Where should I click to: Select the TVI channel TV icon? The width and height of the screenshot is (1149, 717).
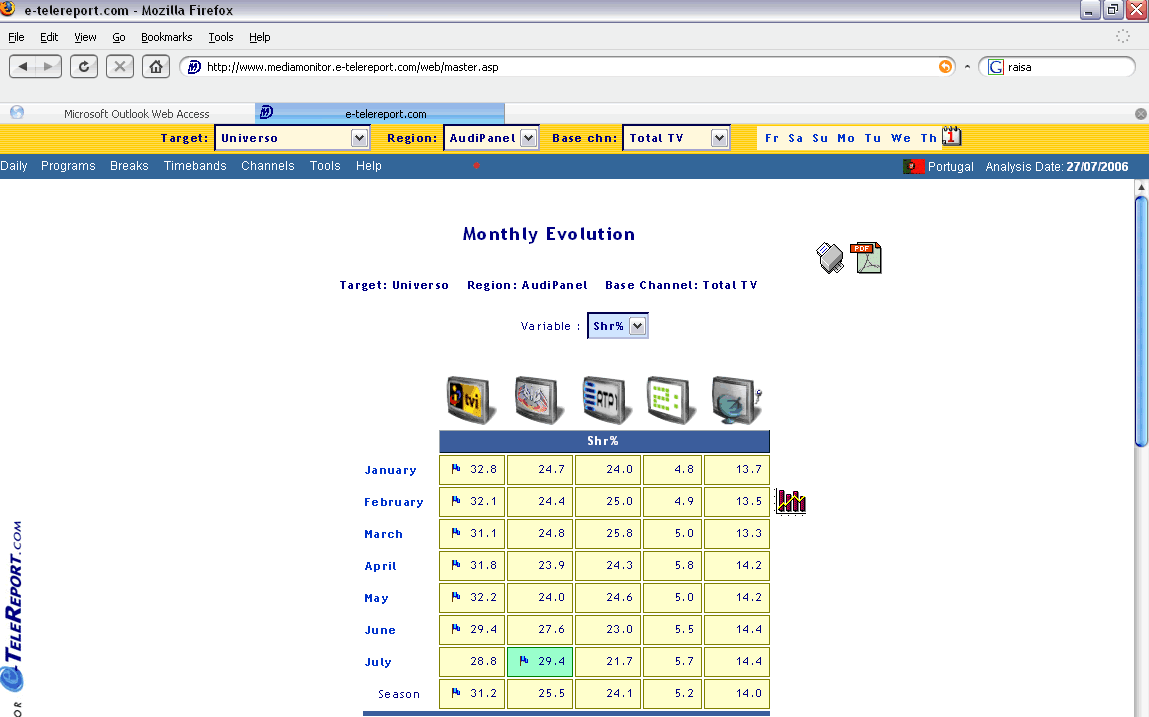point(470,400)
